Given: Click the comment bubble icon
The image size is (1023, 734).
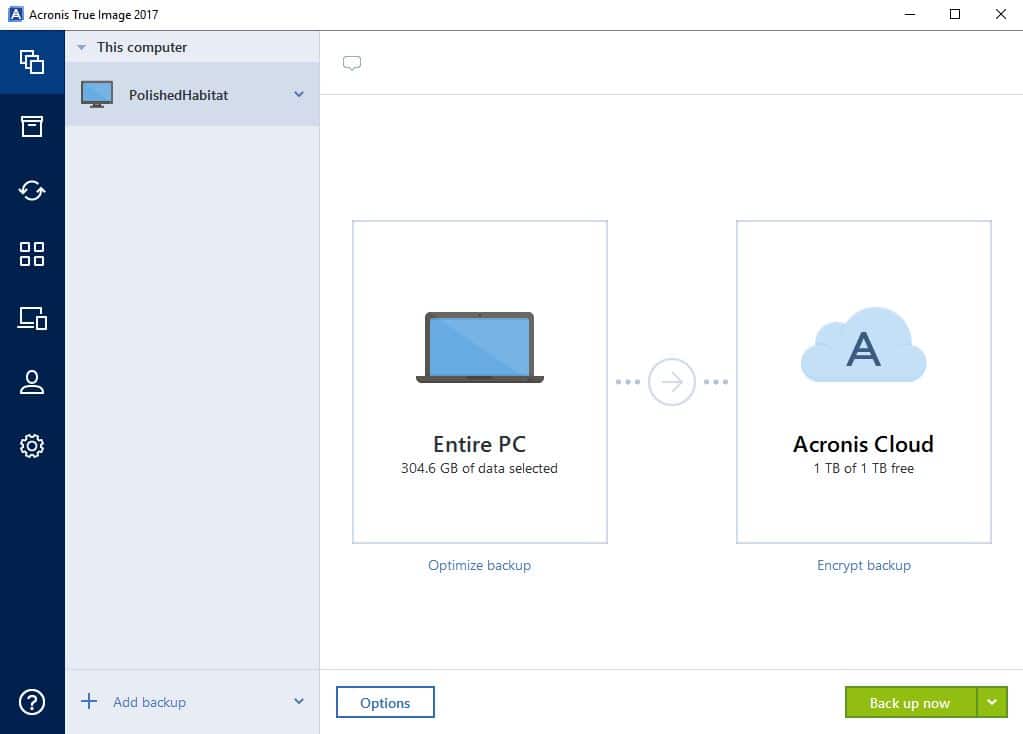Looking at the screenshot, I should (352, 63).
